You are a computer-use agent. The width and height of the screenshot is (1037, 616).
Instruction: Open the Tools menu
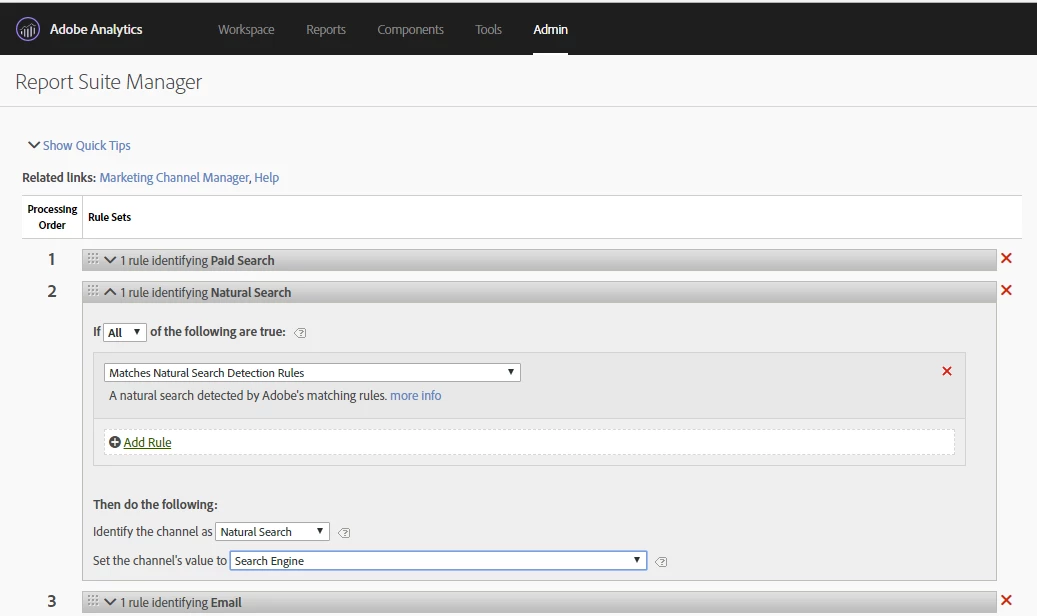[489, 29]
